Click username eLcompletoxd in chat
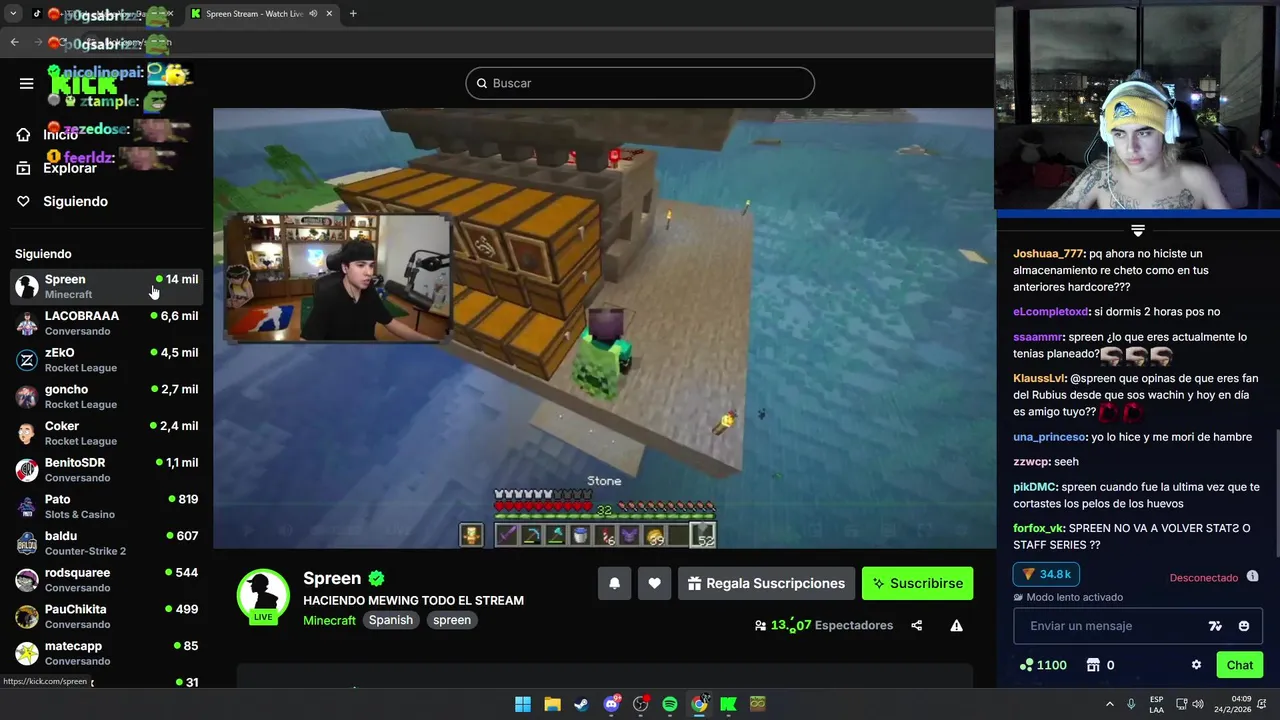Image resolution: width=1280 pixels, height=720 pixels. (x=1050, y=312)
